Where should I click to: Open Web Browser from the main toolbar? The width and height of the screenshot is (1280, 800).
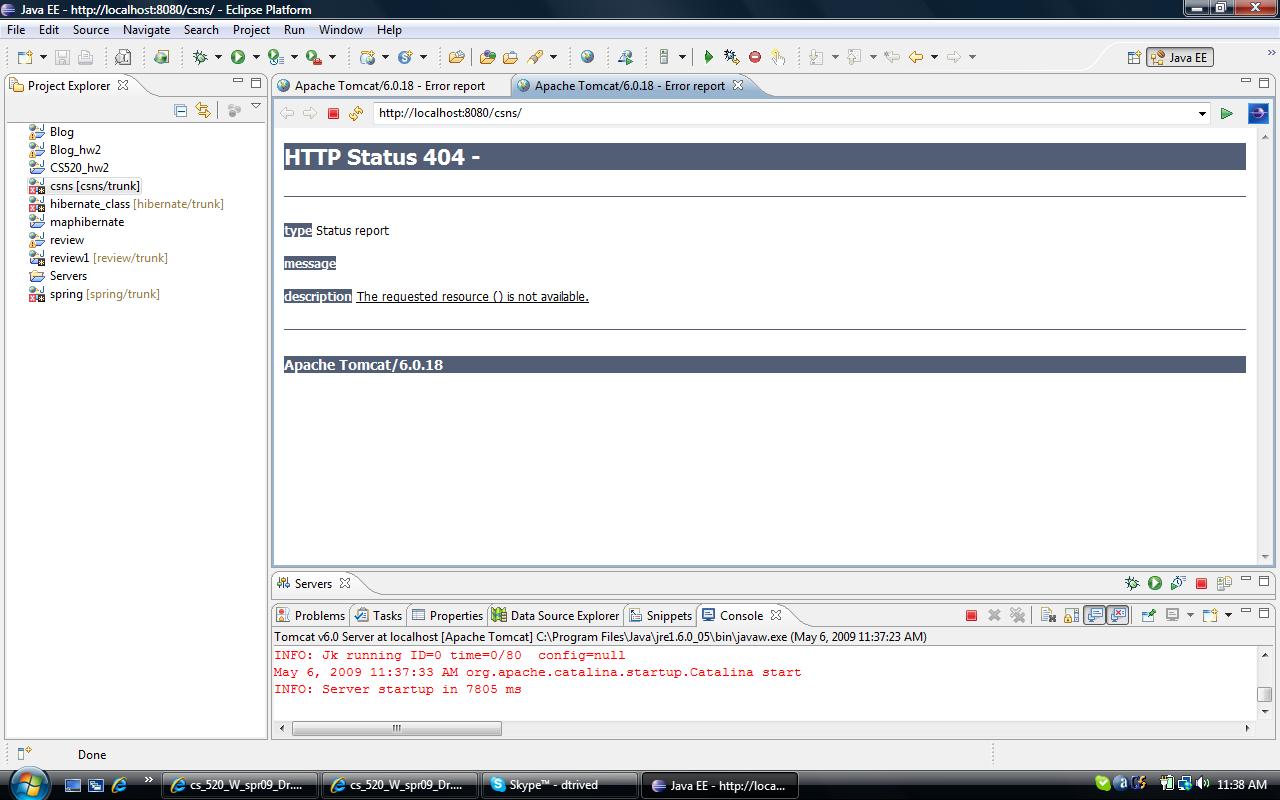[x=587, y=57]
